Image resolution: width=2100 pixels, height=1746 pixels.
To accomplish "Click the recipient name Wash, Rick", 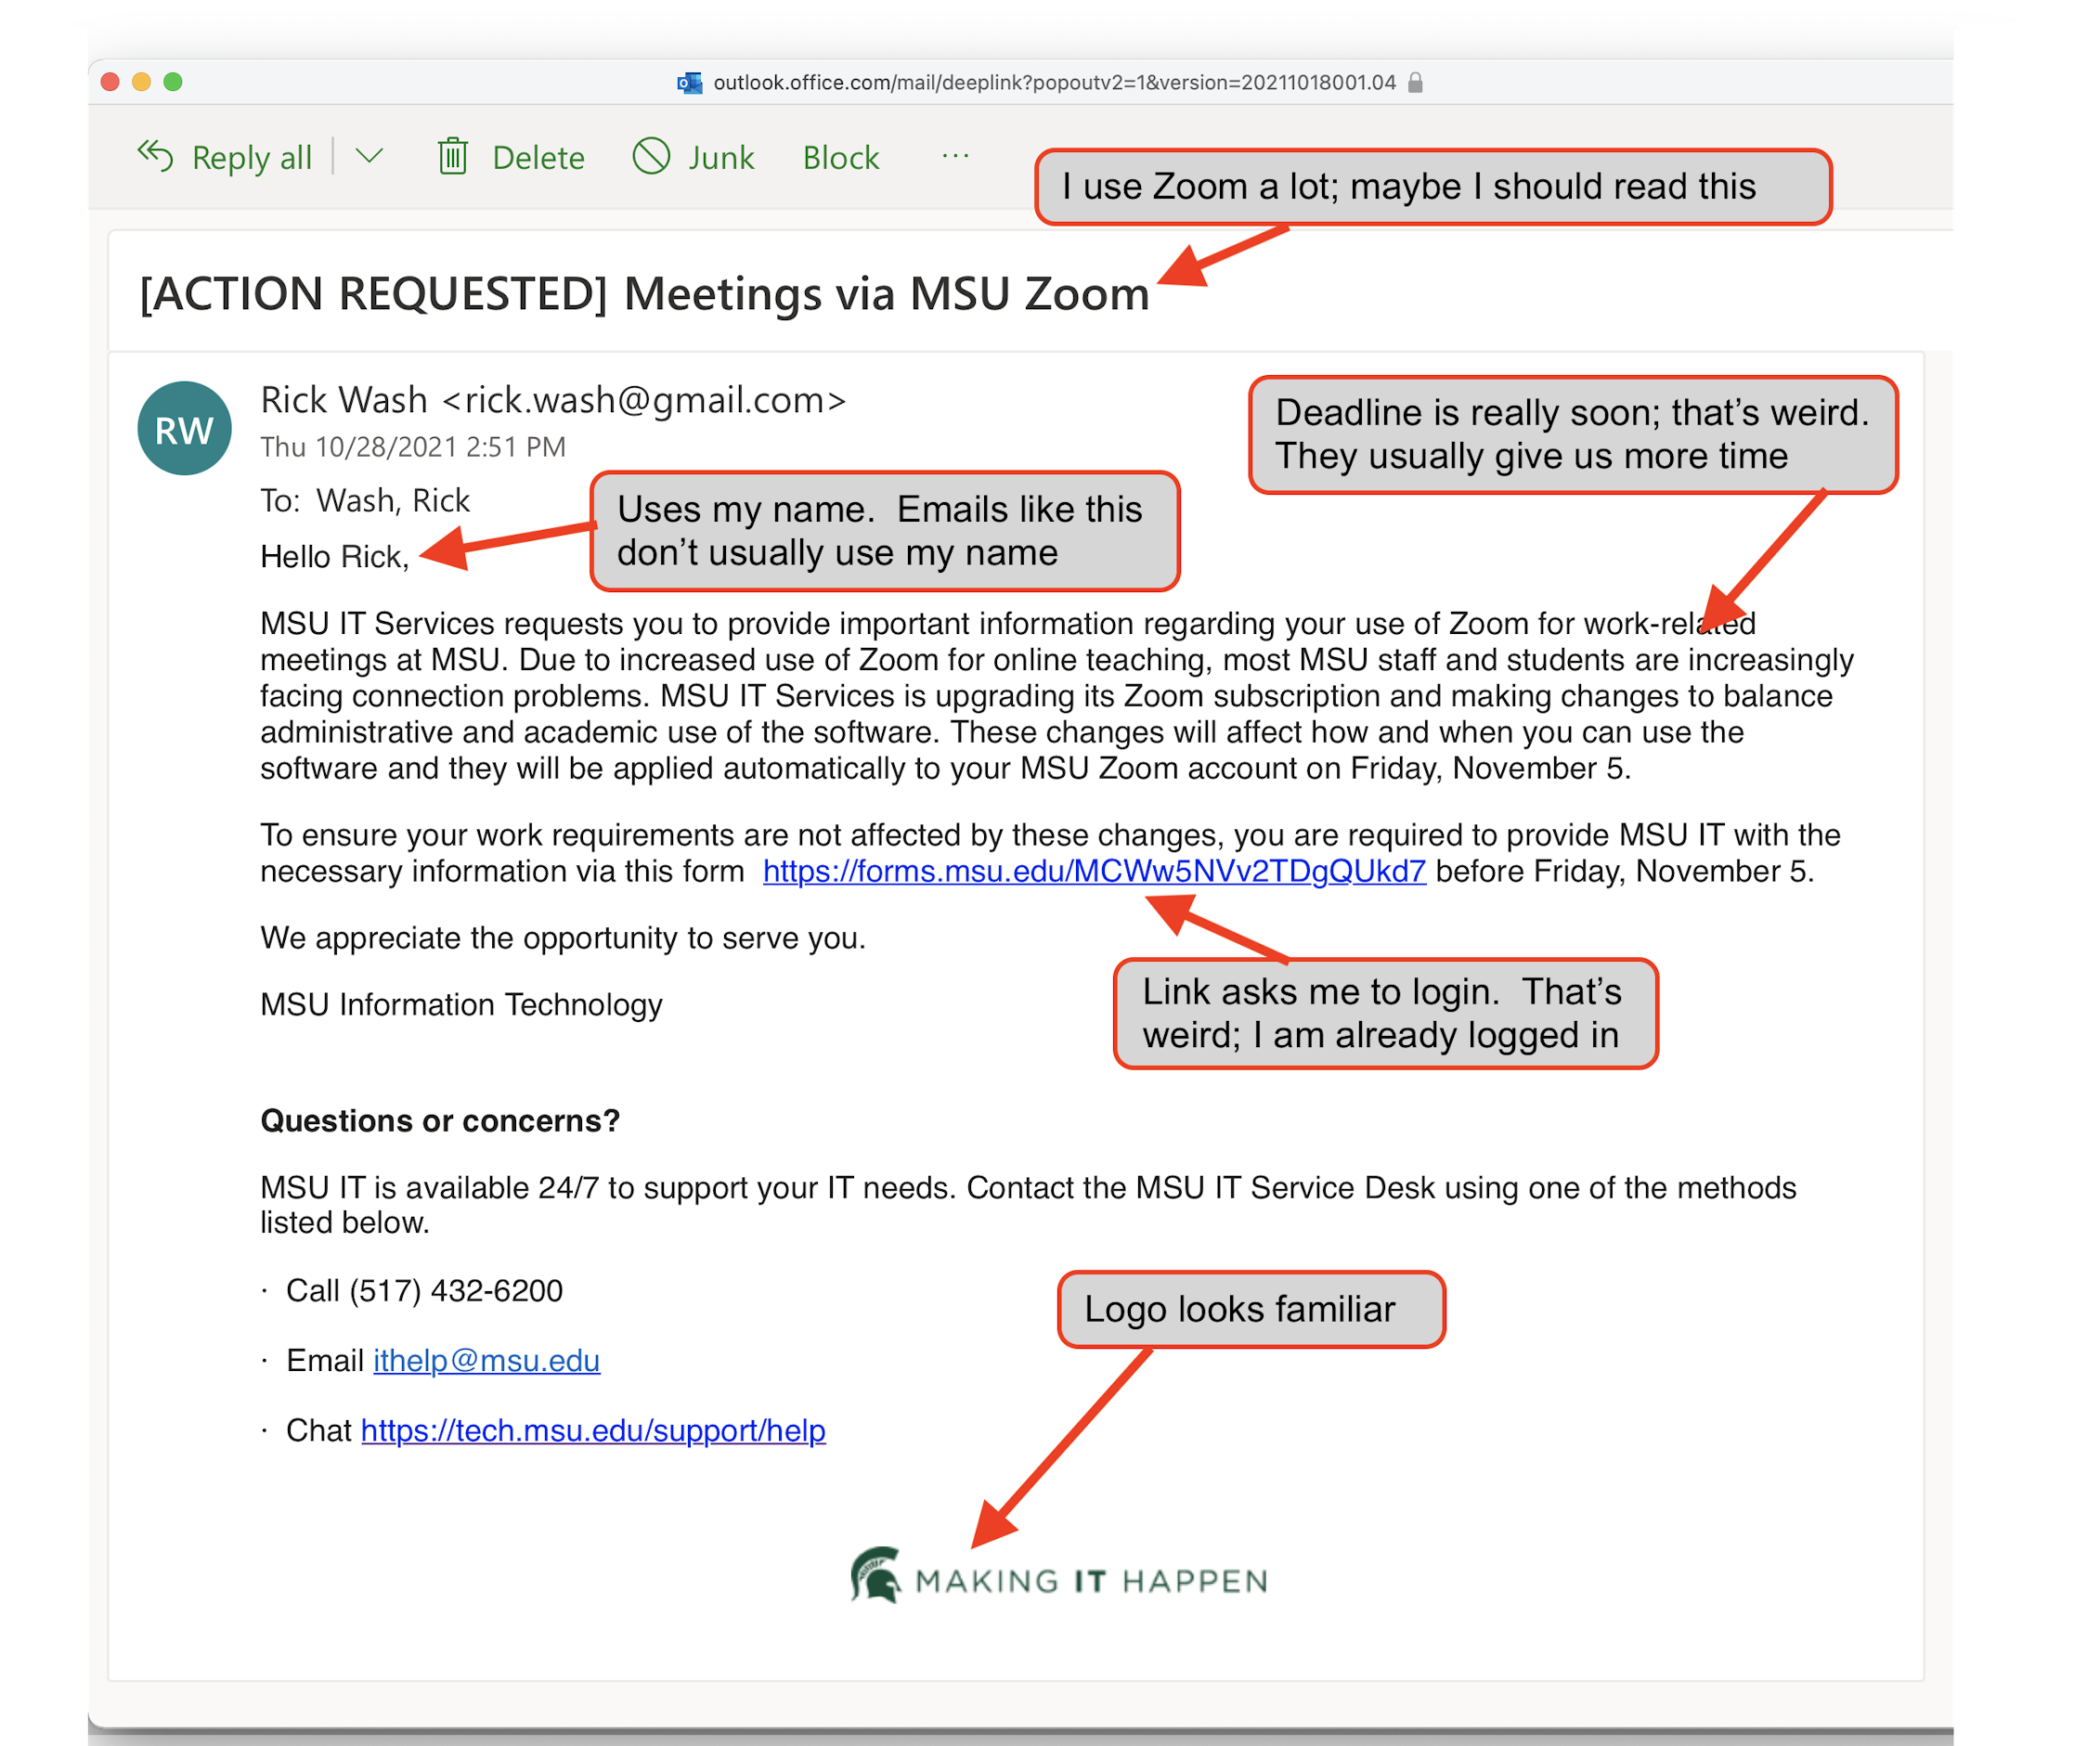I will click(393, 500).
